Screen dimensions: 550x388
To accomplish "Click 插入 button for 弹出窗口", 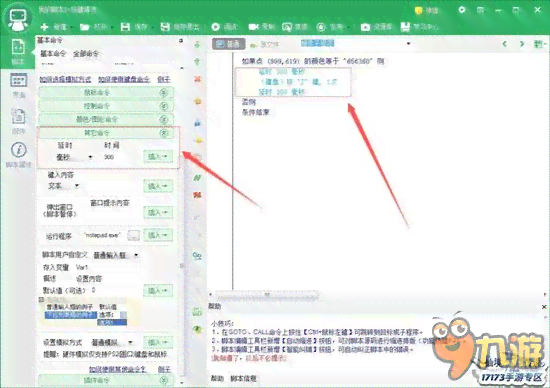I will pos(158,212).
